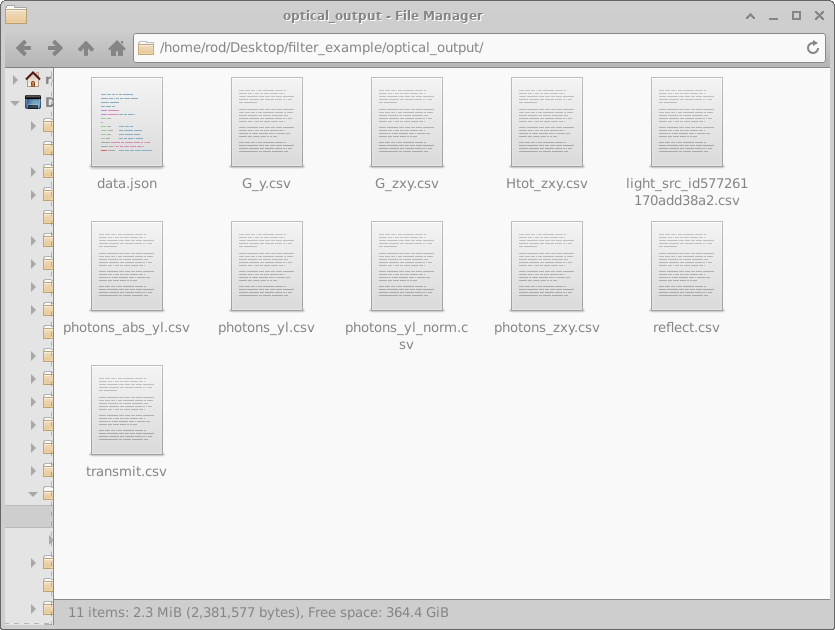The width and height of the screenshot is (835, 630).
Task: Select reflect.csv
Action: [686, 265]
